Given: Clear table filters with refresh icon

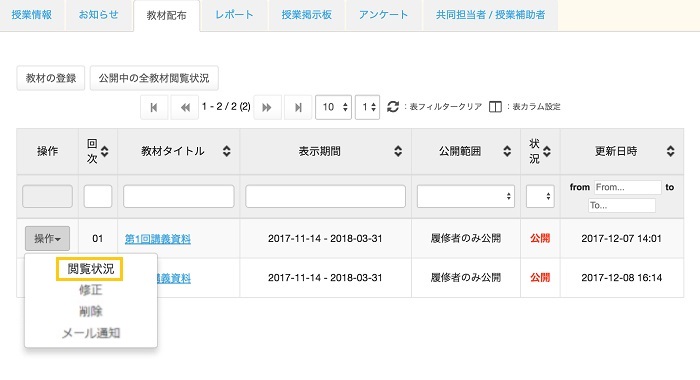Looking at the screenshot, I should 393,107.
